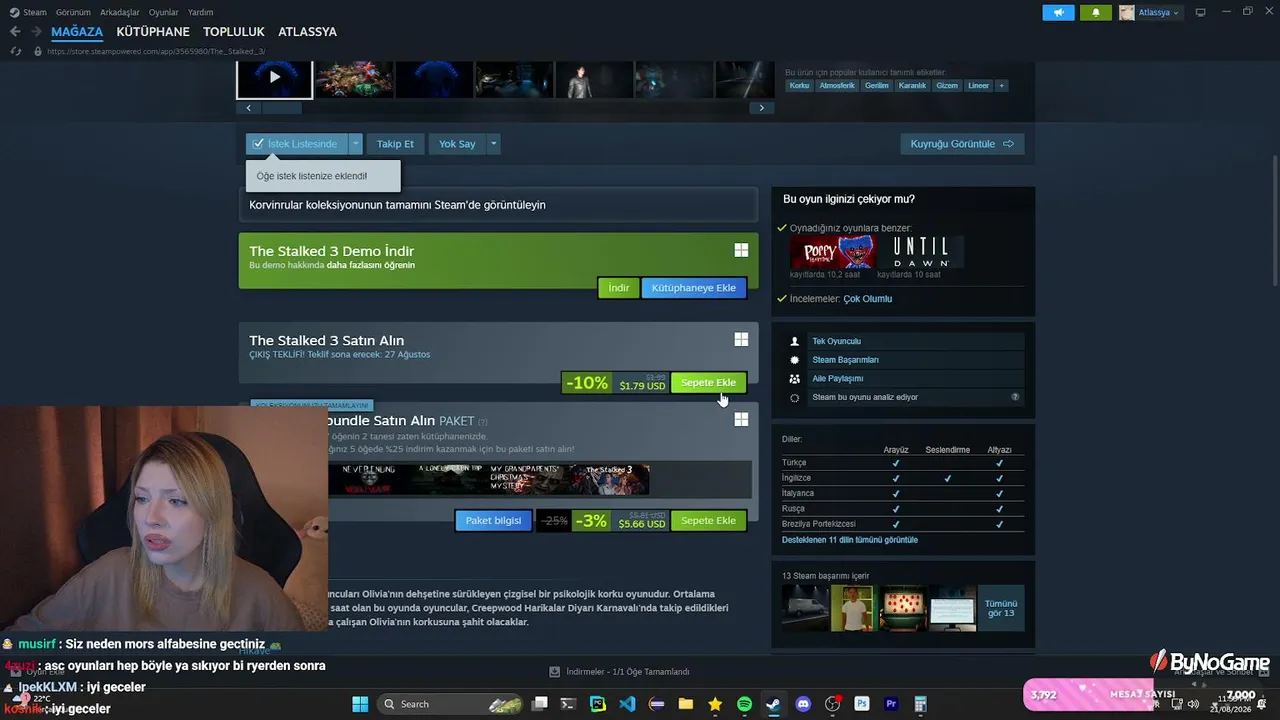
Task: Open the Poppy Playtime similar game thumbnail
Action: pos(833,252)
